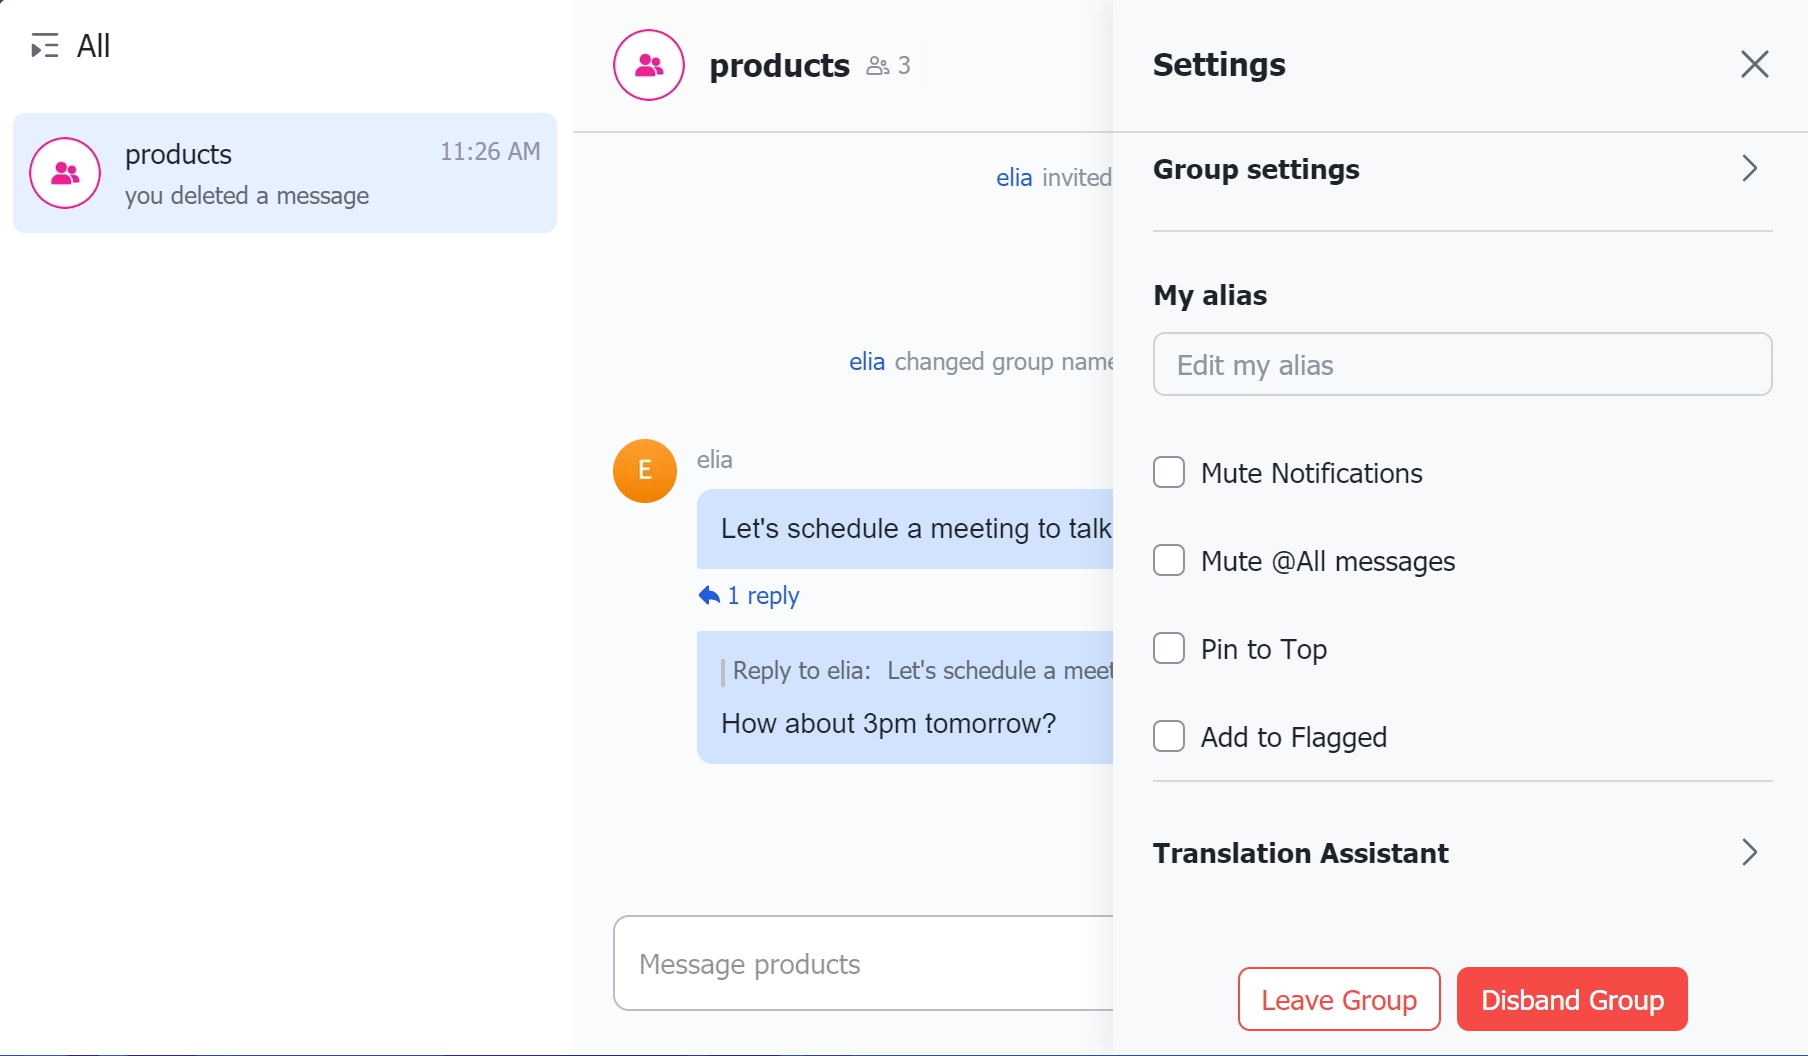Screen dimensions: 1808x1056
Task: Open the 1 reply thread
Action: click(x=764, y=595)
